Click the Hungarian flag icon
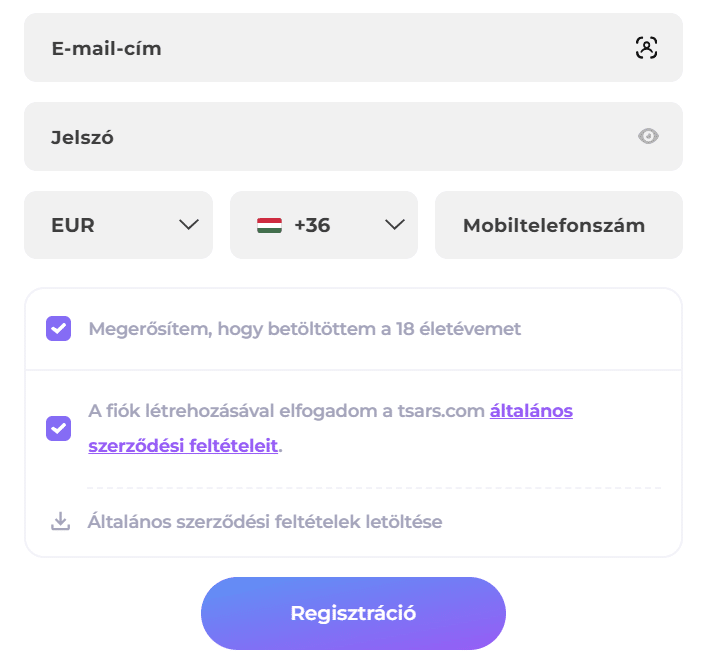Image resolution: width=710 pixels, height=659 pixels. (269, 225)
